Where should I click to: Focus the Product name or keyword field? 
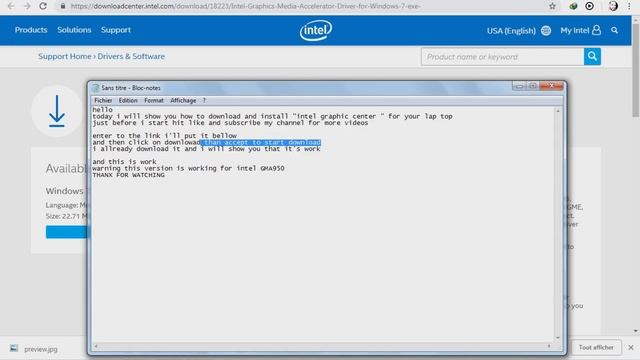point(502,57)
